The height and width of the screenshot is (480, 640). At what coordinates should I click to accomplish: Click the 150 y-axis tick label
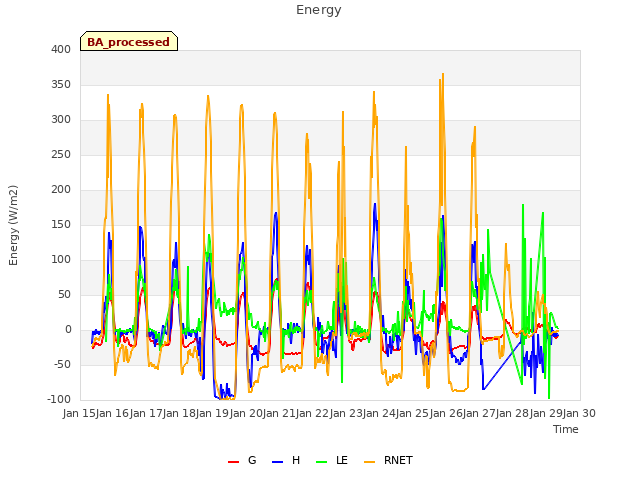(61, 224)
